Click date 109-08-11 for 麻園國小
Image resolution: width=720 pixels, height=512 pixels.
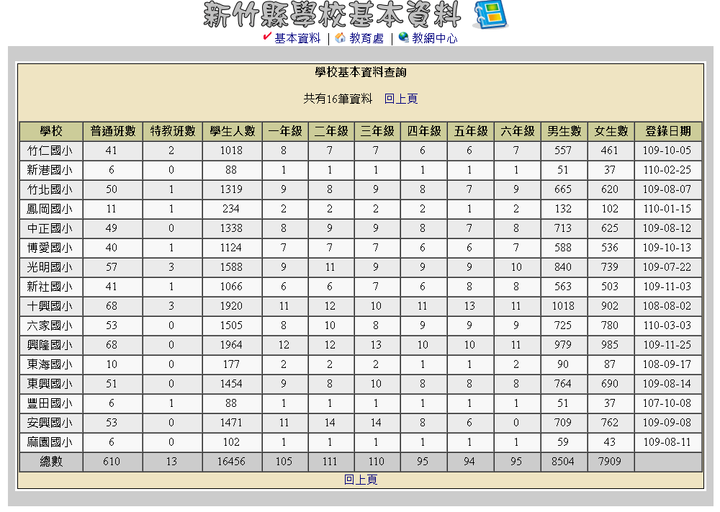click(x=667, y=442)
